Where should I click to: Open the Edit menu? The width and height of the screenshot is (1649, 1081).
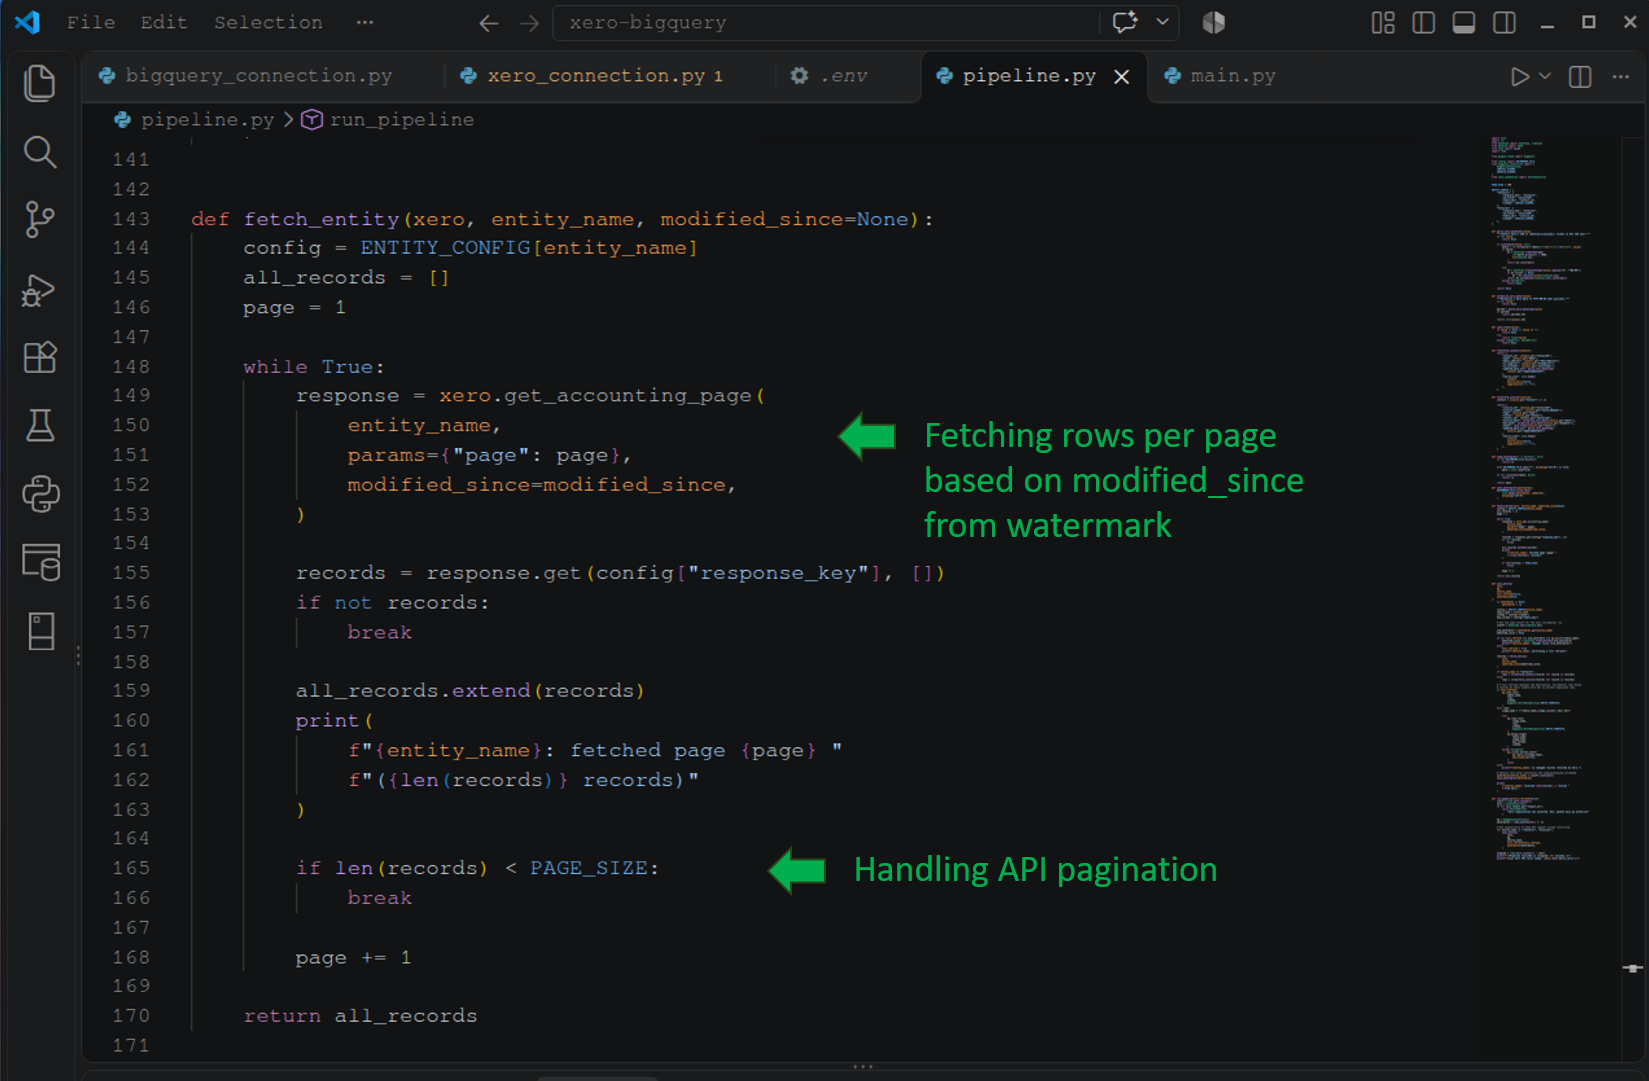point(163,22)
